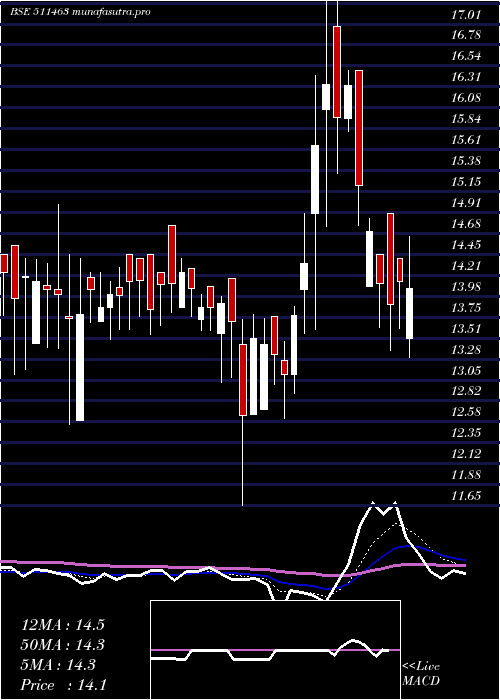Image resolution: width=500 pixels, height=700 pixels.
Task: Click the 15.84 price axis label
Action: (x=466, y=119)
